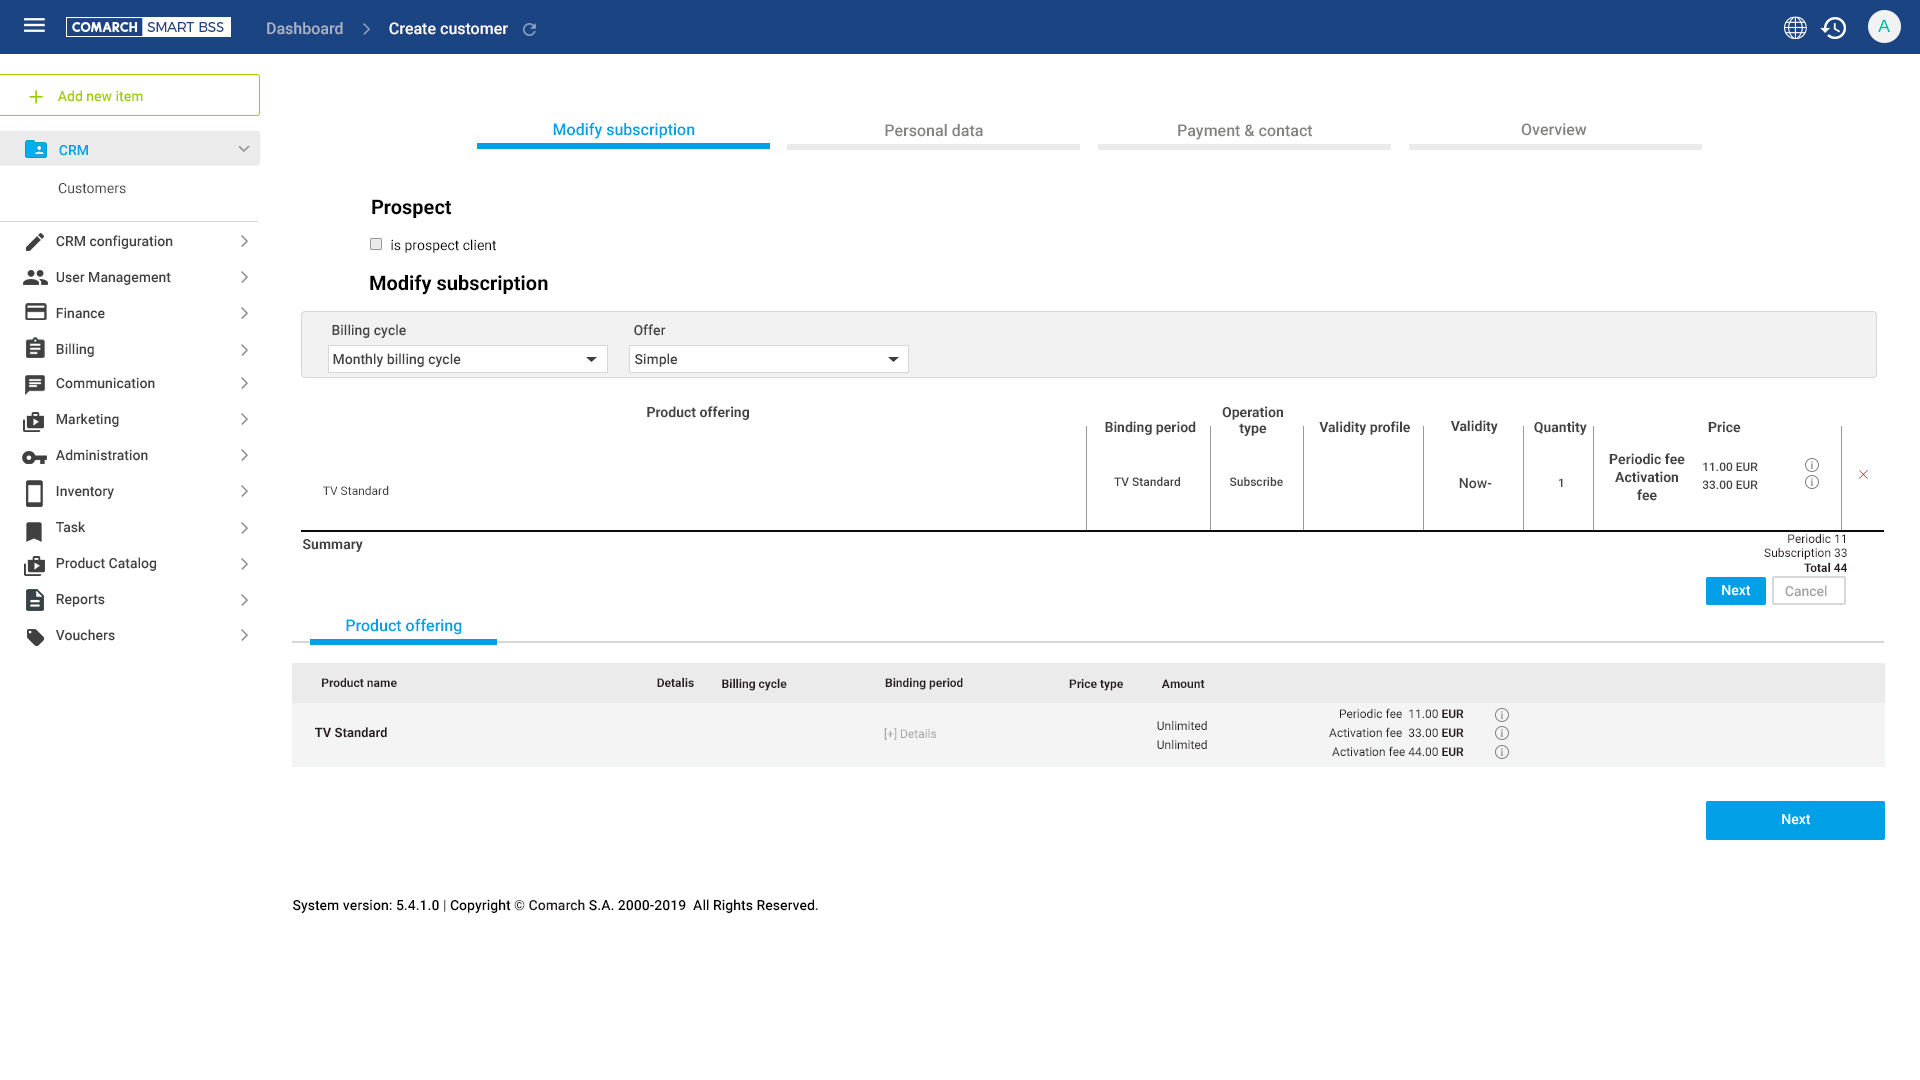1920x1080 pixels.
Task: Switch to the Personal data tab
Action: click(x=933, y=131)
